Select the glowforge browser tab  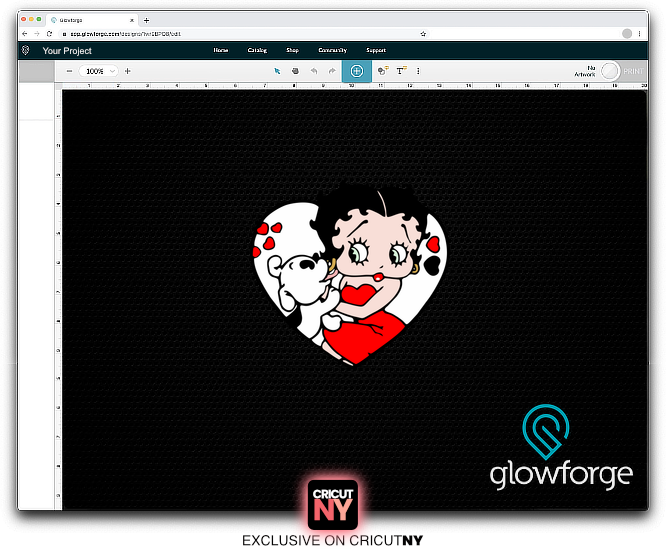[x=93, y=20]
